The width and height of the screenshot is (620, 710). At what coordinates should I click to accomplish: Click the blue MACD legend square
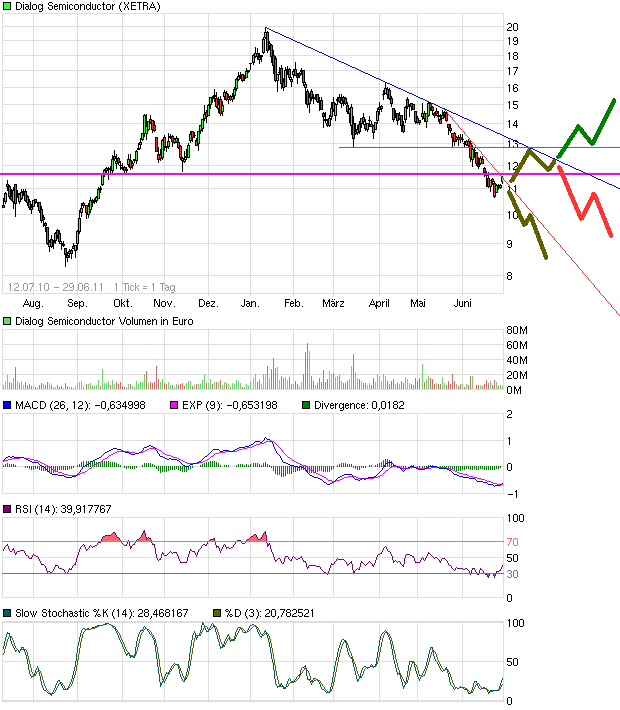pos(7,405)
